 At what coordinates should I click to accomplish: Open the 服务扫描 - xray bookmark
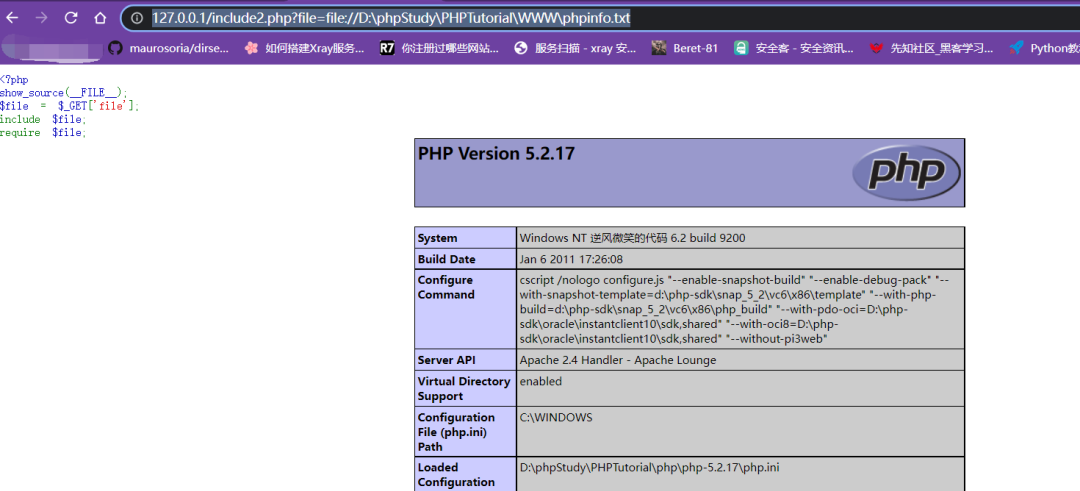[575, 48]
